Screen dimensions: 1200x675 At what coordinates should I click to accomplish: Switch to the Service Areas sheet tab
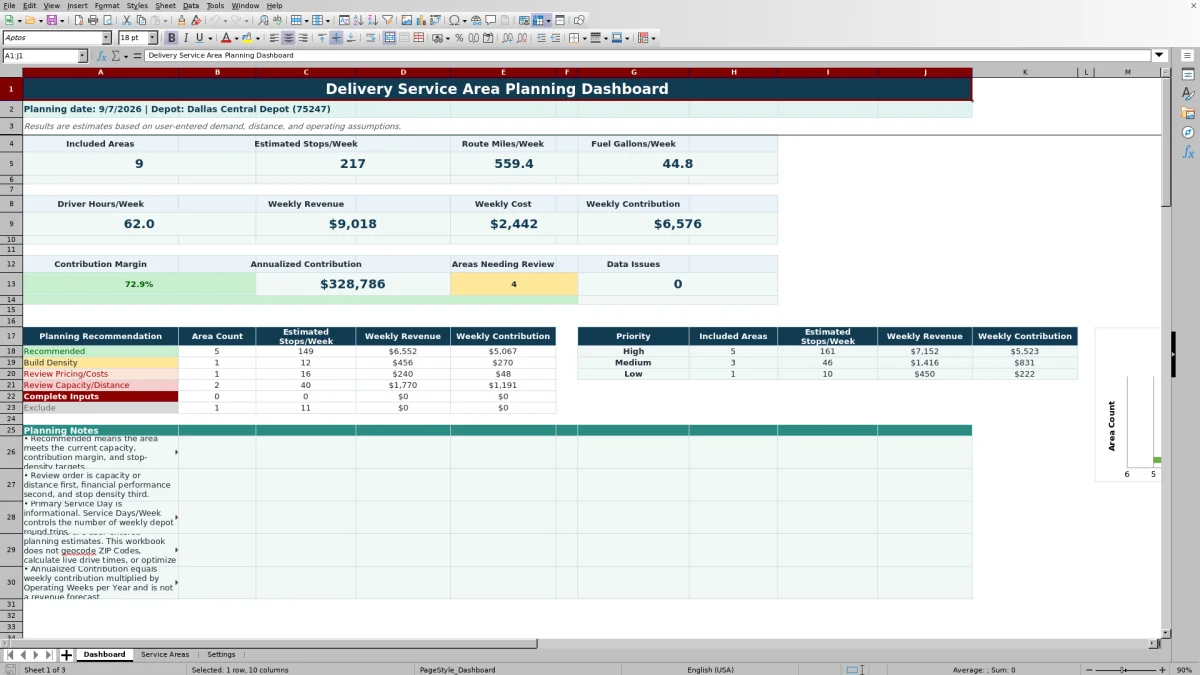(165, 655)
